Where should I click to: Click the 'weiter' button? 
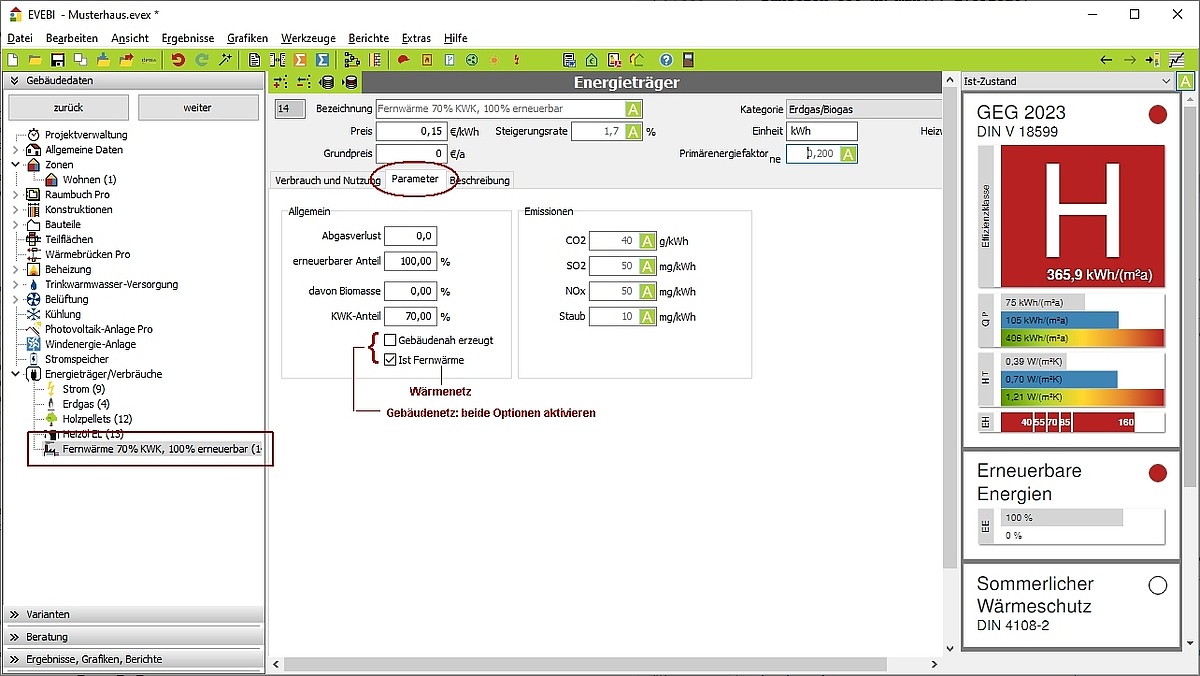[x=198, y=107]
